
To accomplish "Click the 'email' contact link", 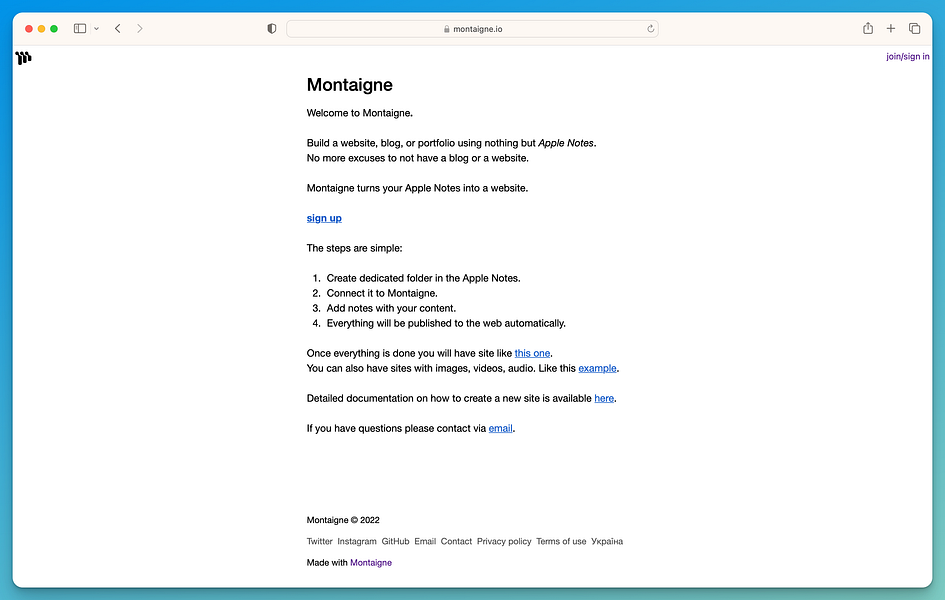I will click(500, 428).
